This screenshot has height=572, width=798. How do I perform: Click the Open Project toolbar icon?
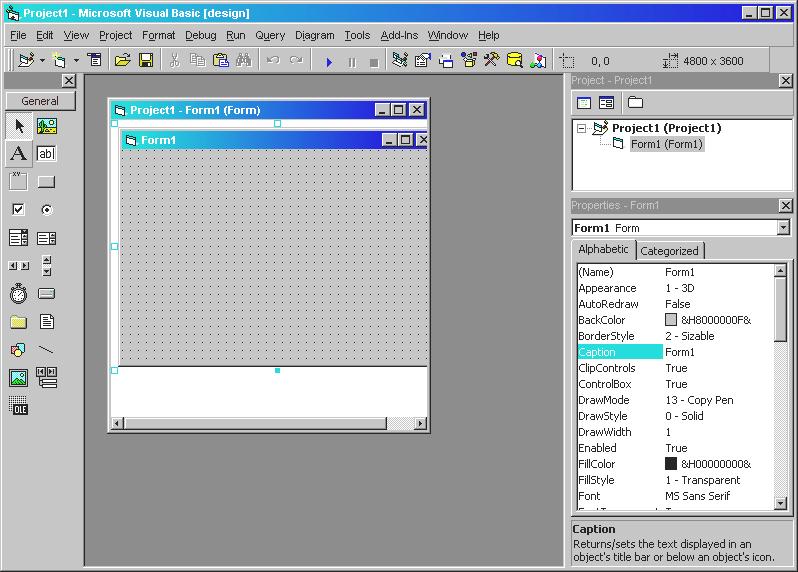[123, 61]
